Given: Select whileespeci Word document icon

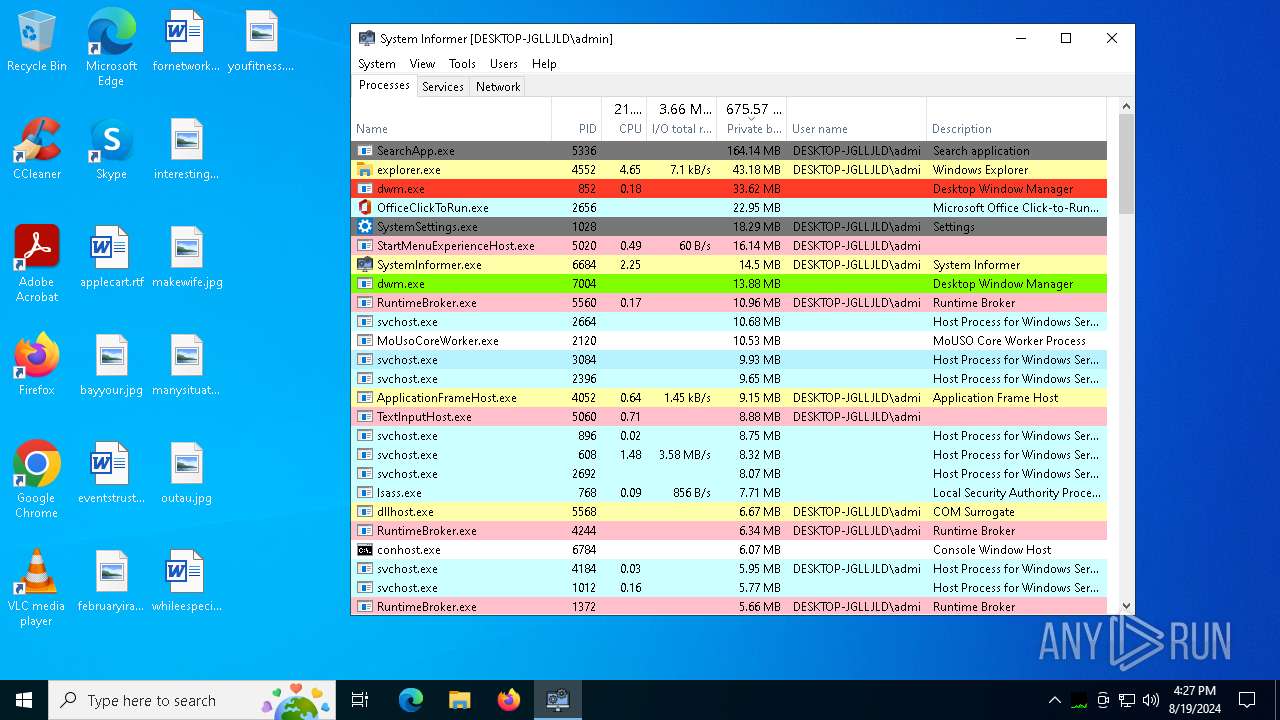Looking at the screenshot, I should pyautogui.click(x=186, y=581).
